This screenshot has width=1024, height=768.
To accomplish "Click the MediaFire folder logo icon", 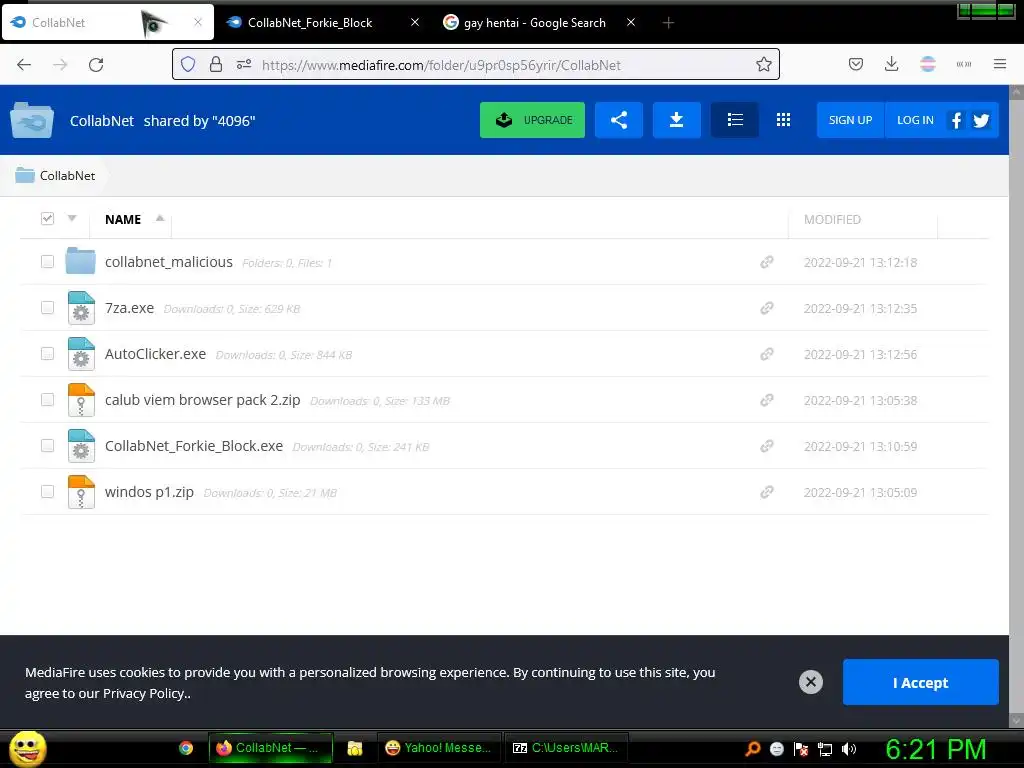I will point(31,120).
